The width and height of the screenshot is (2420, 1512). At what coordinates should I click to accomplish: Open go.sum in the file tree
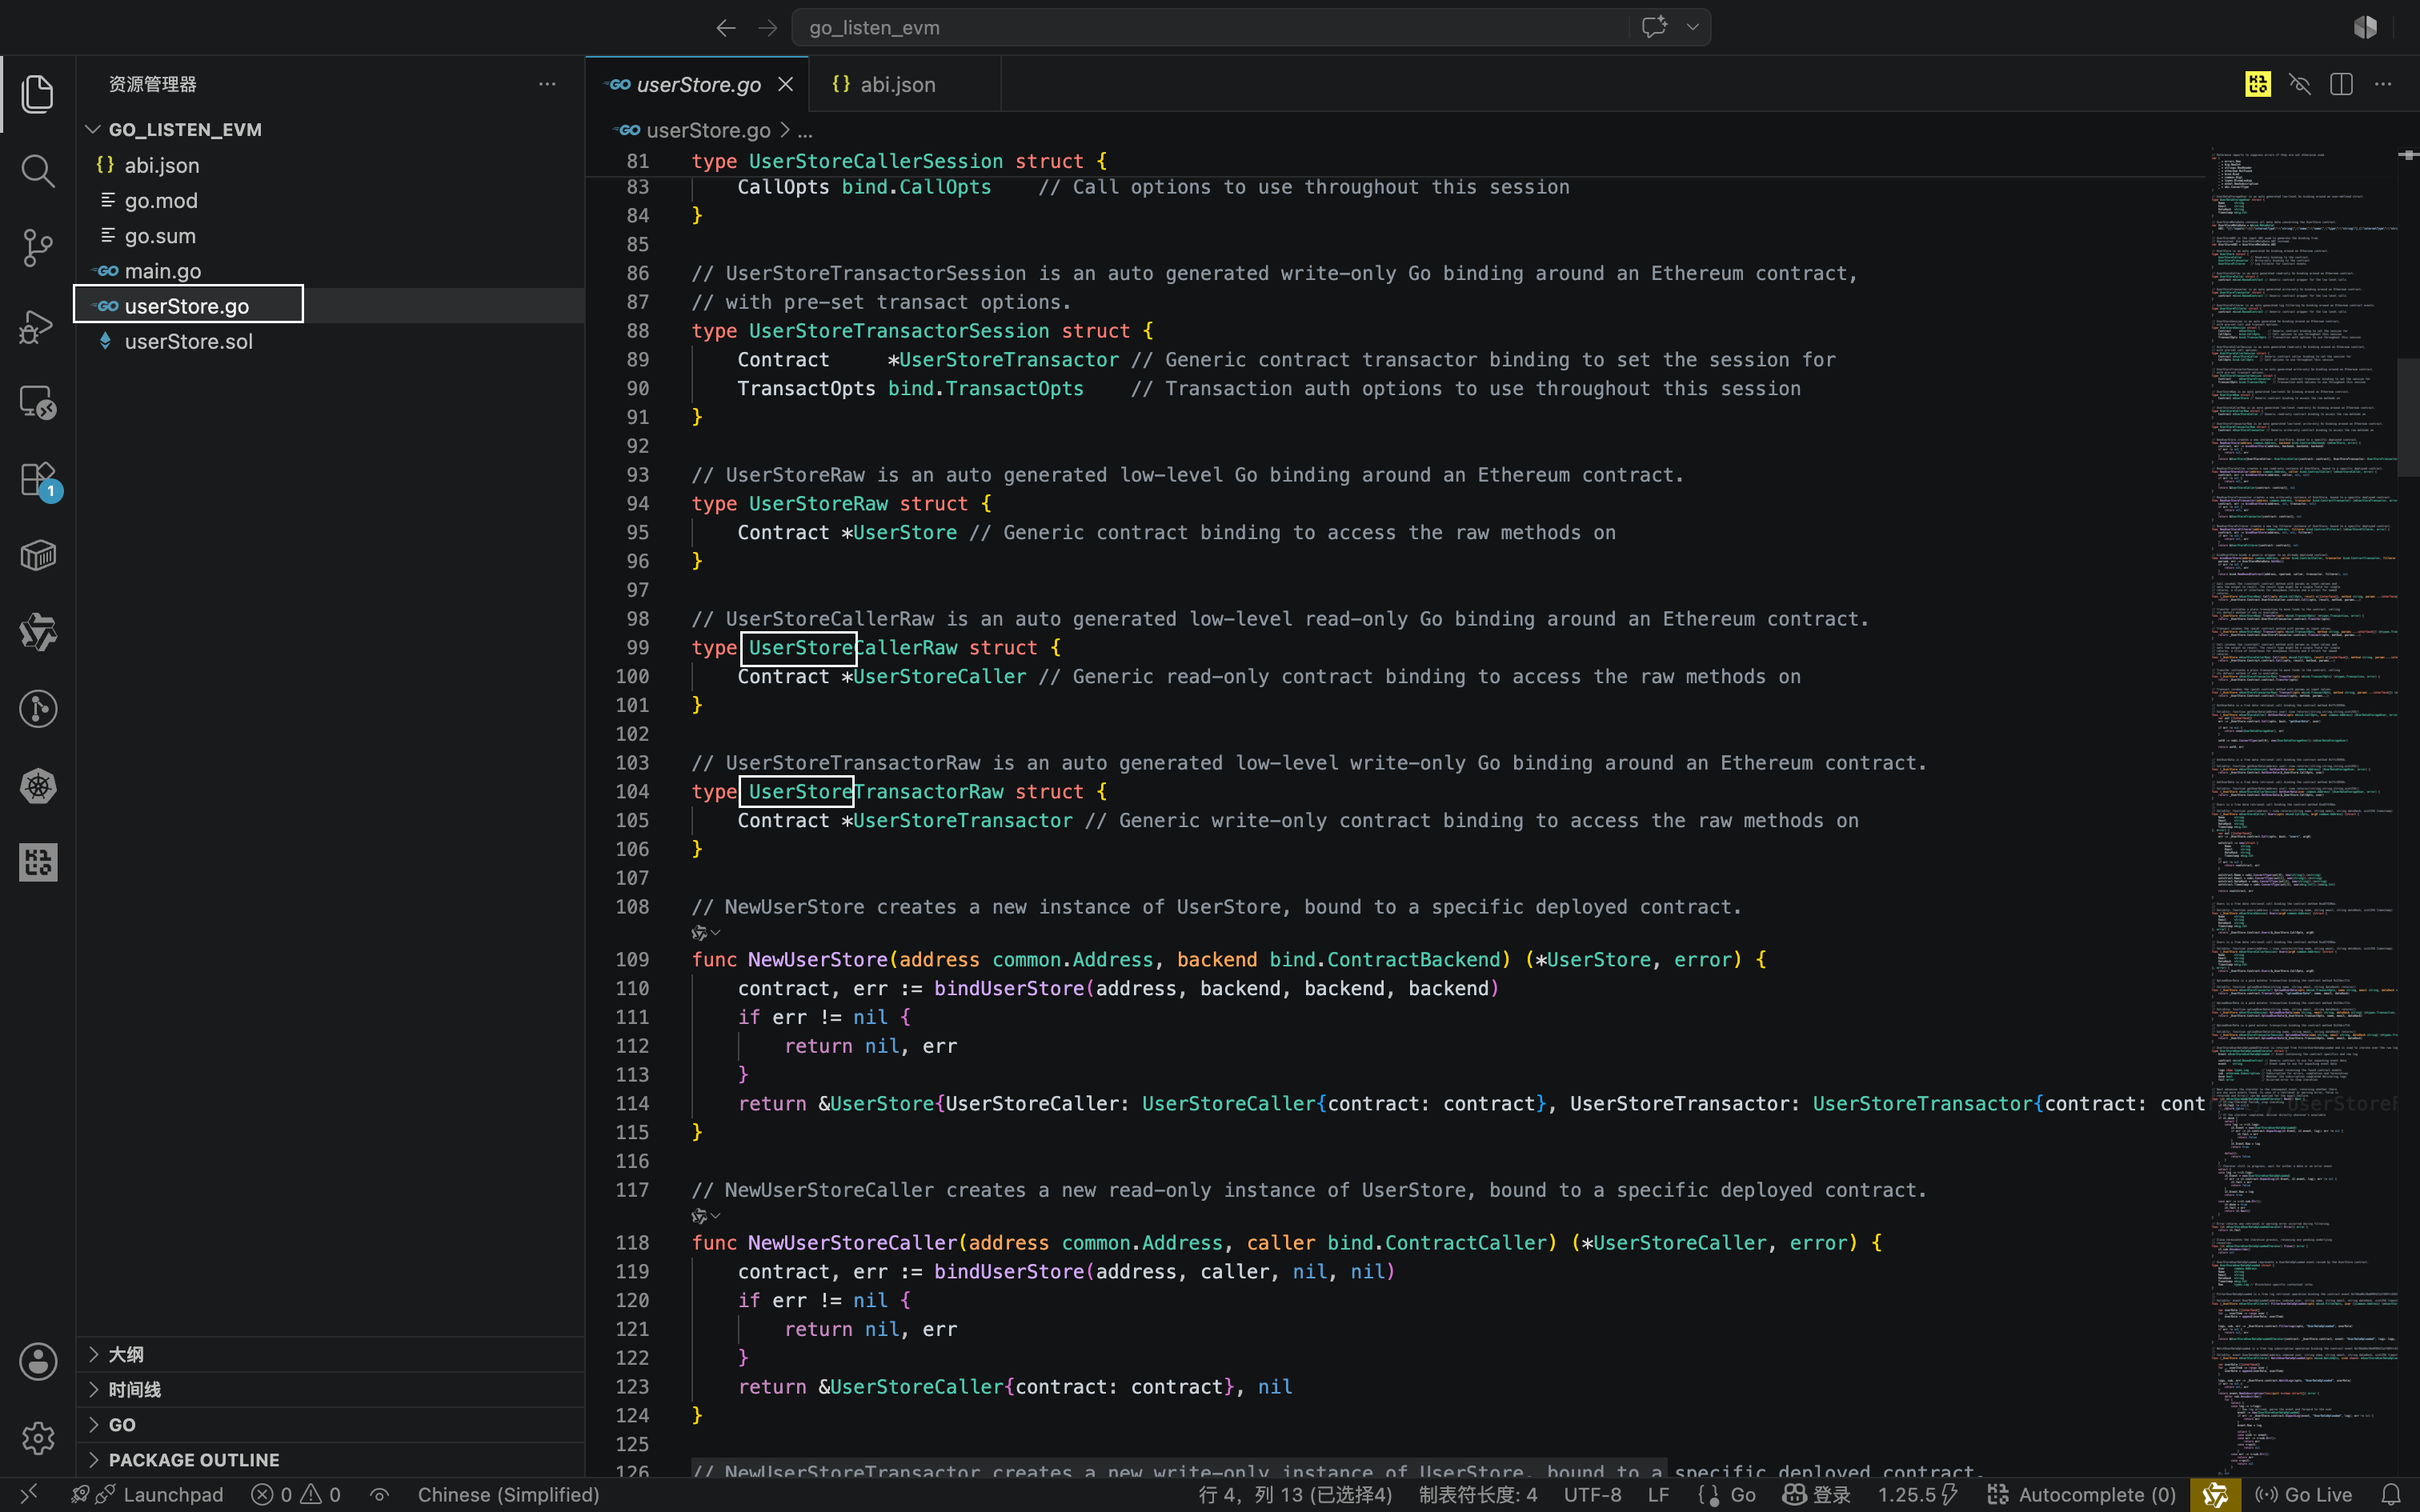(331, 236)
